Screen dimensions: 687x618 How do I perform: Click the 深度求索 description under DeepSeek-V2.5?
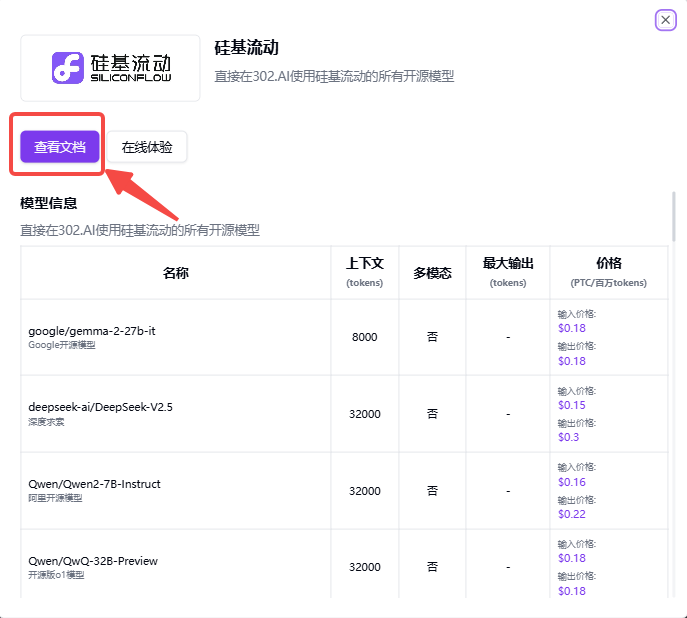coord(46,422)
